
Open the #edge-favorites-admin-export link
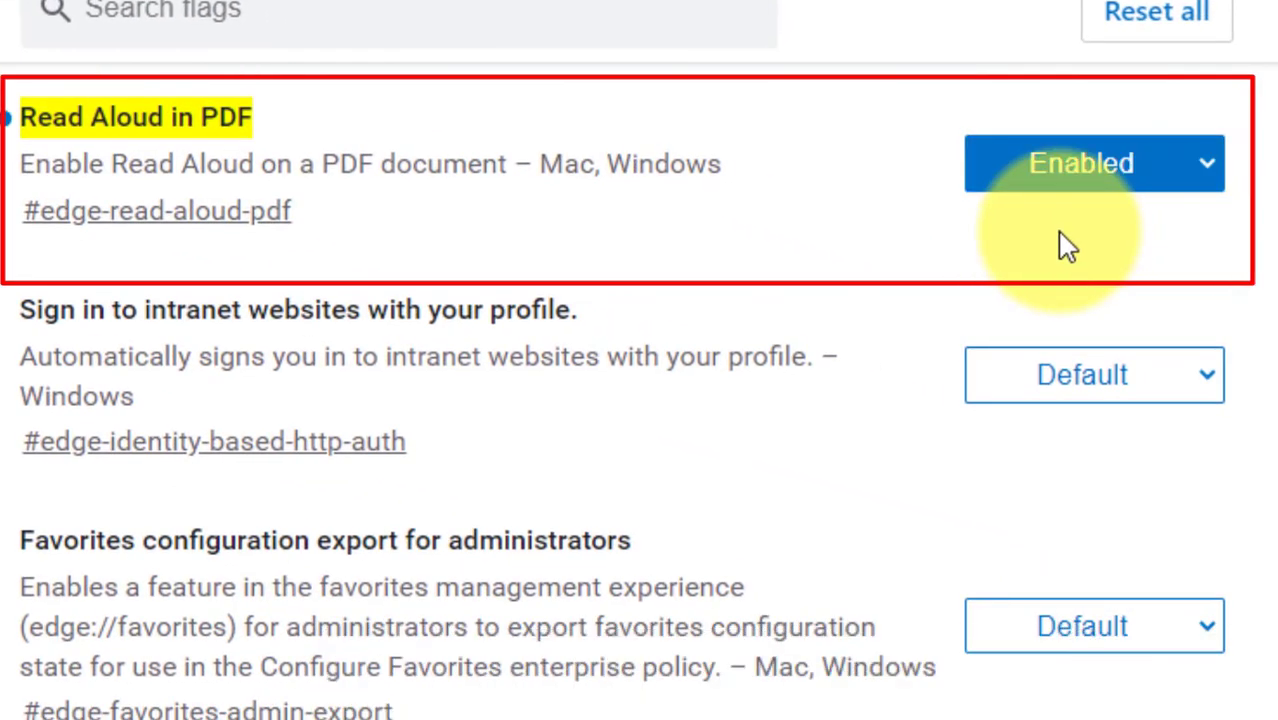point(207,710)
